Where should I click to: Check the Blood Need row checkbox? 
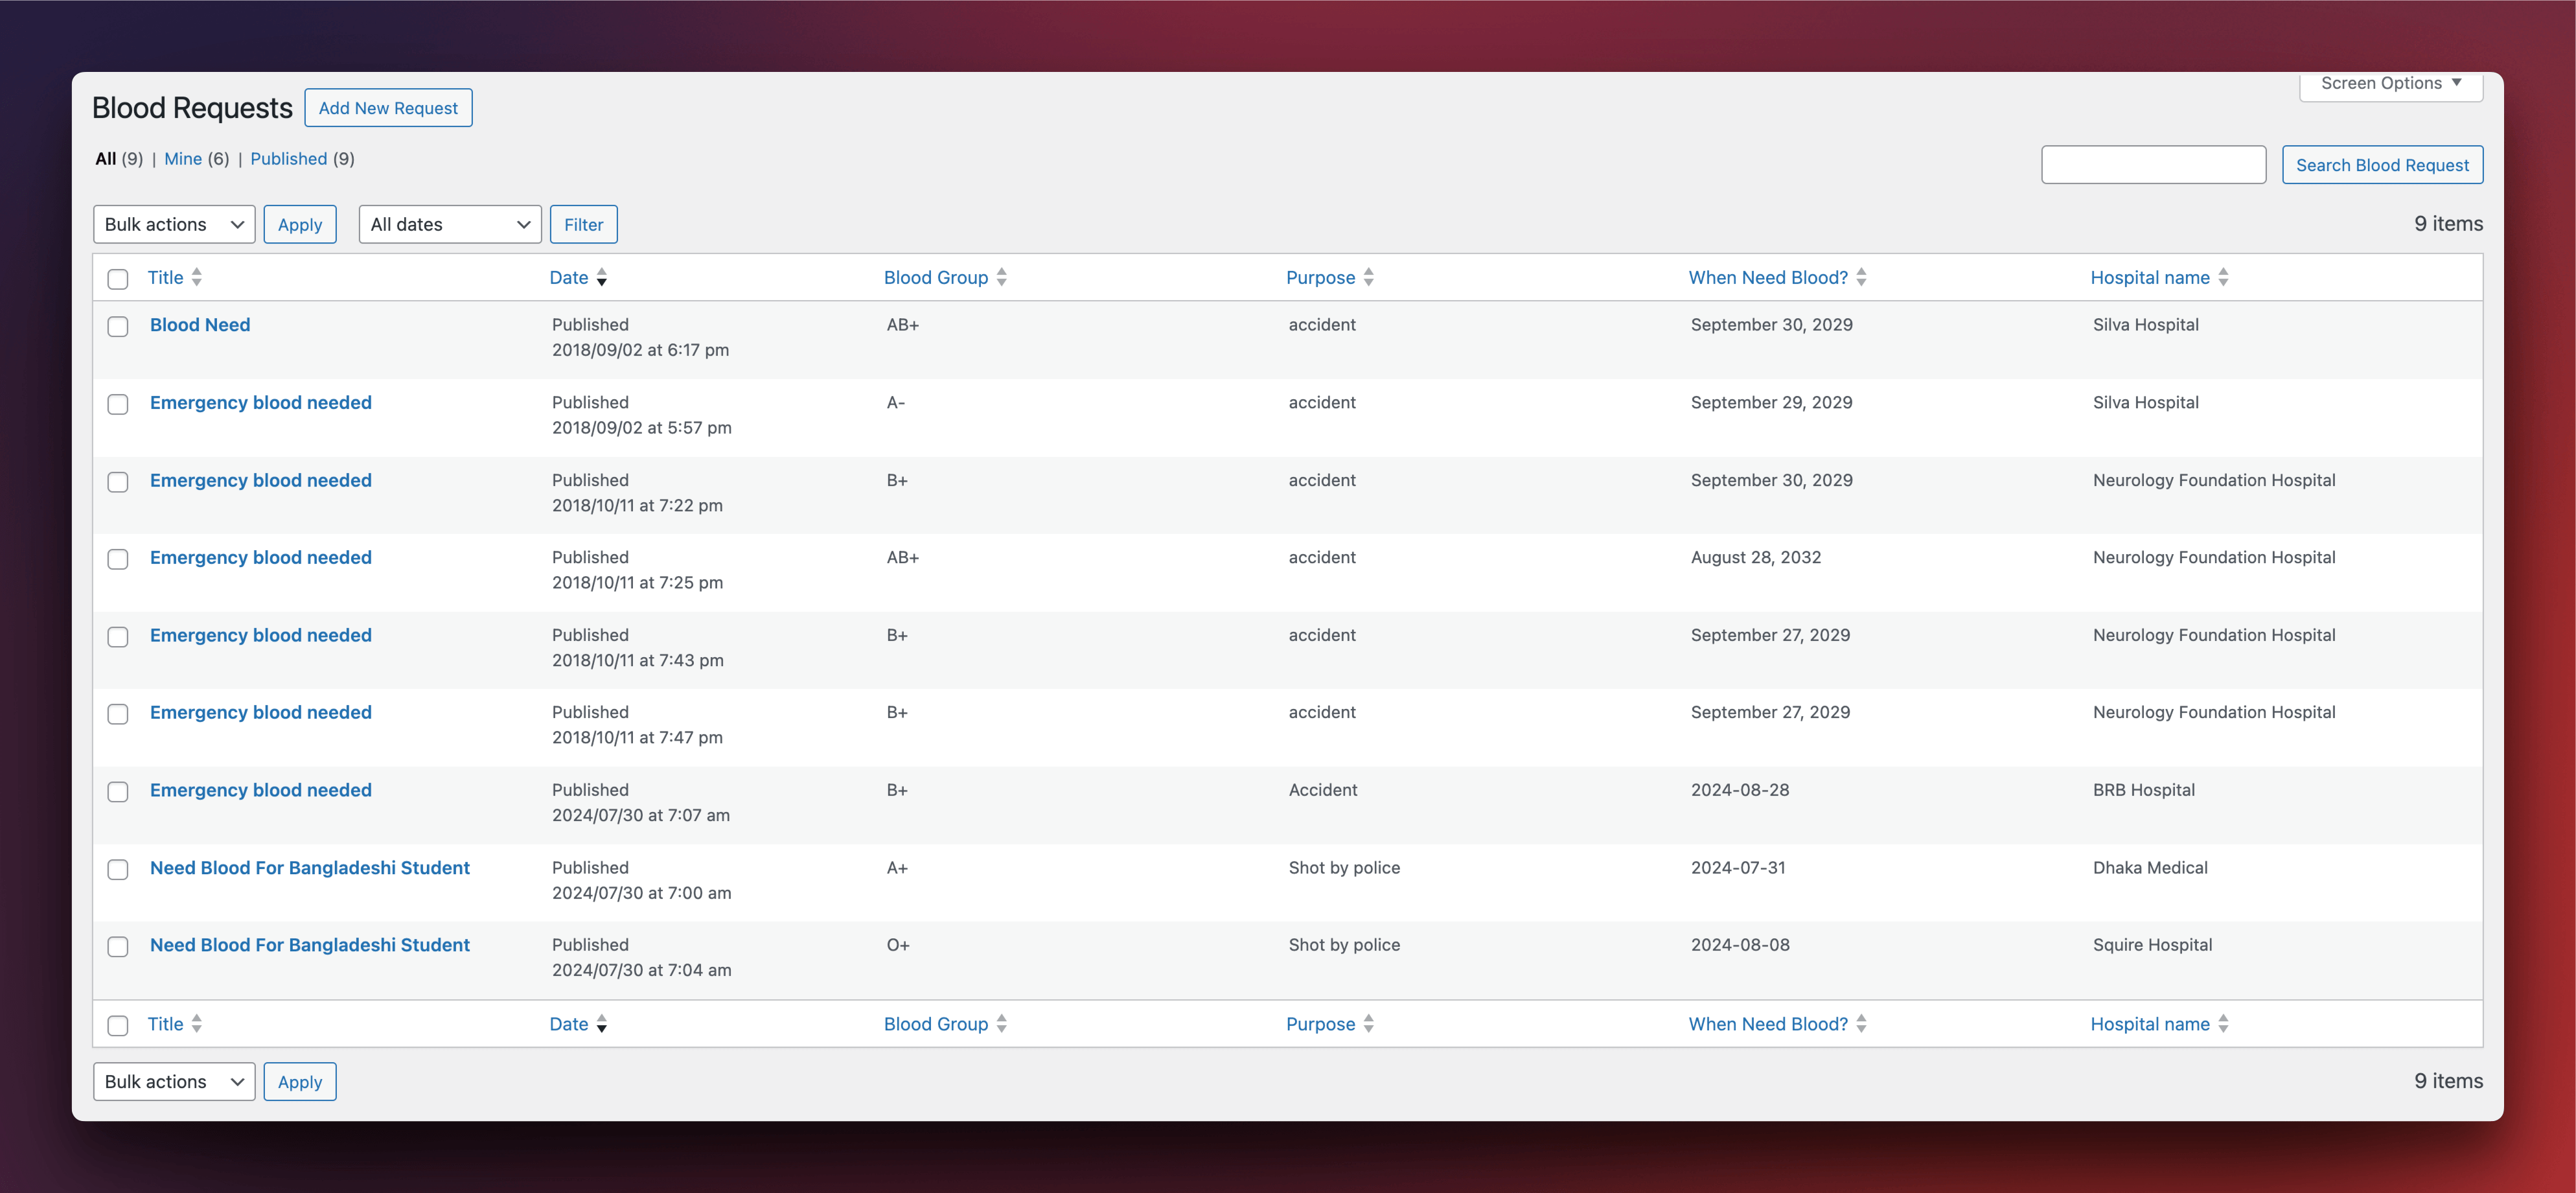tap(118, 327)
